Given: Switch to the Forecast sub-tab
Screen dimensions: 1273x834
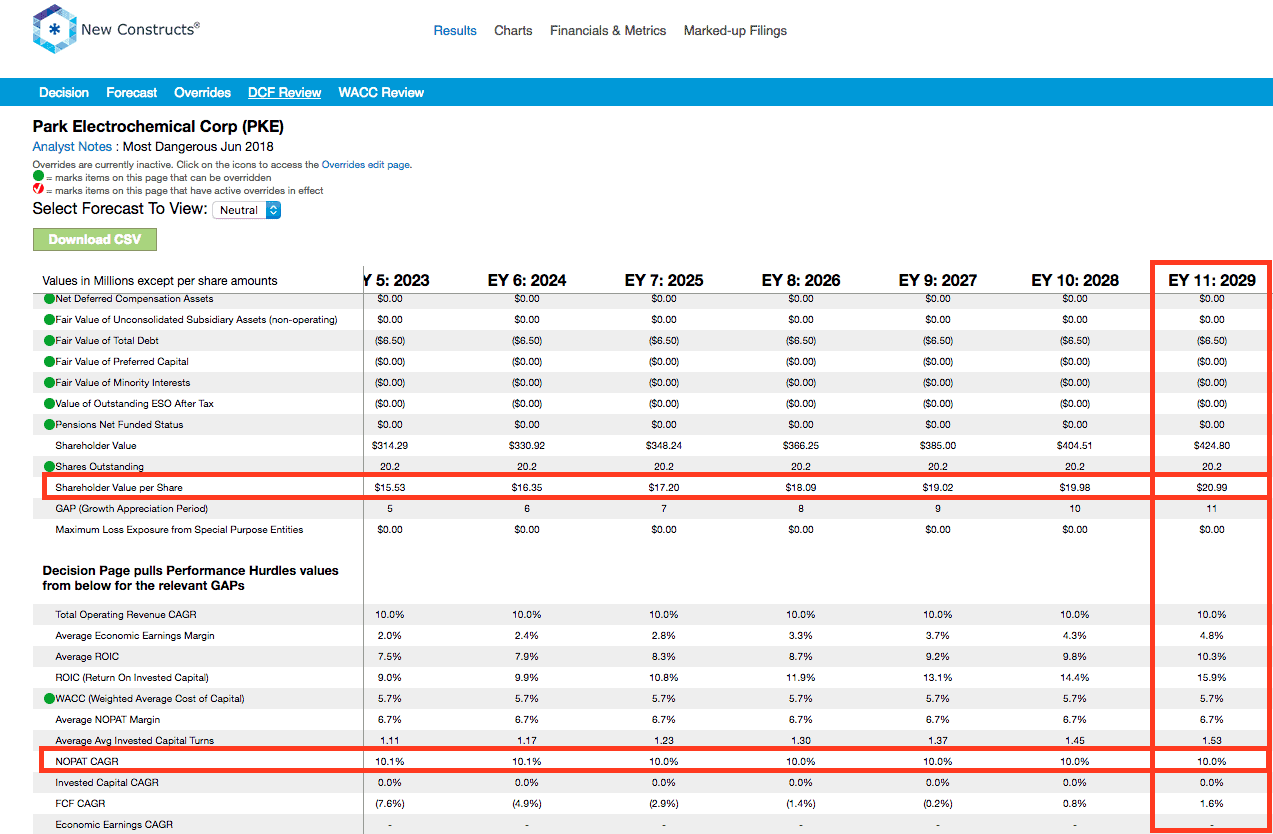Looking at the screenshot, I should pyautogui.click(x=132, y=92).
